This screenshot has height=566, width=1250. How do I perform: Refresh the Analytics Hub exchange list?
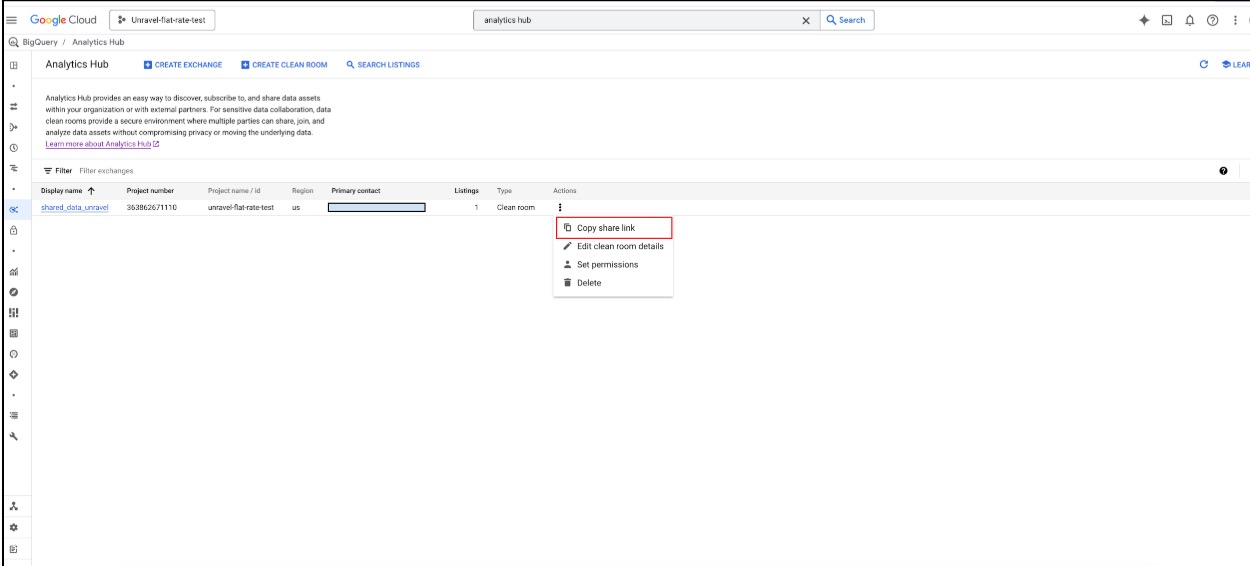click(1204, 65)
